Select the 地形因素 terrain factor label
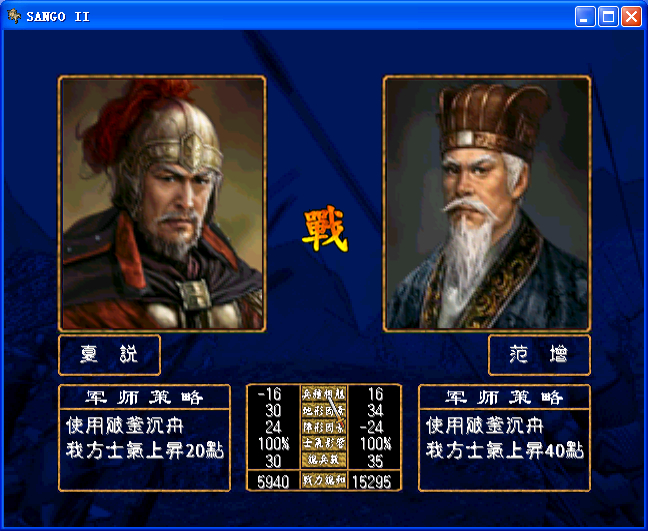Viewport: 648px width, 531px height. tap(324, 410)
